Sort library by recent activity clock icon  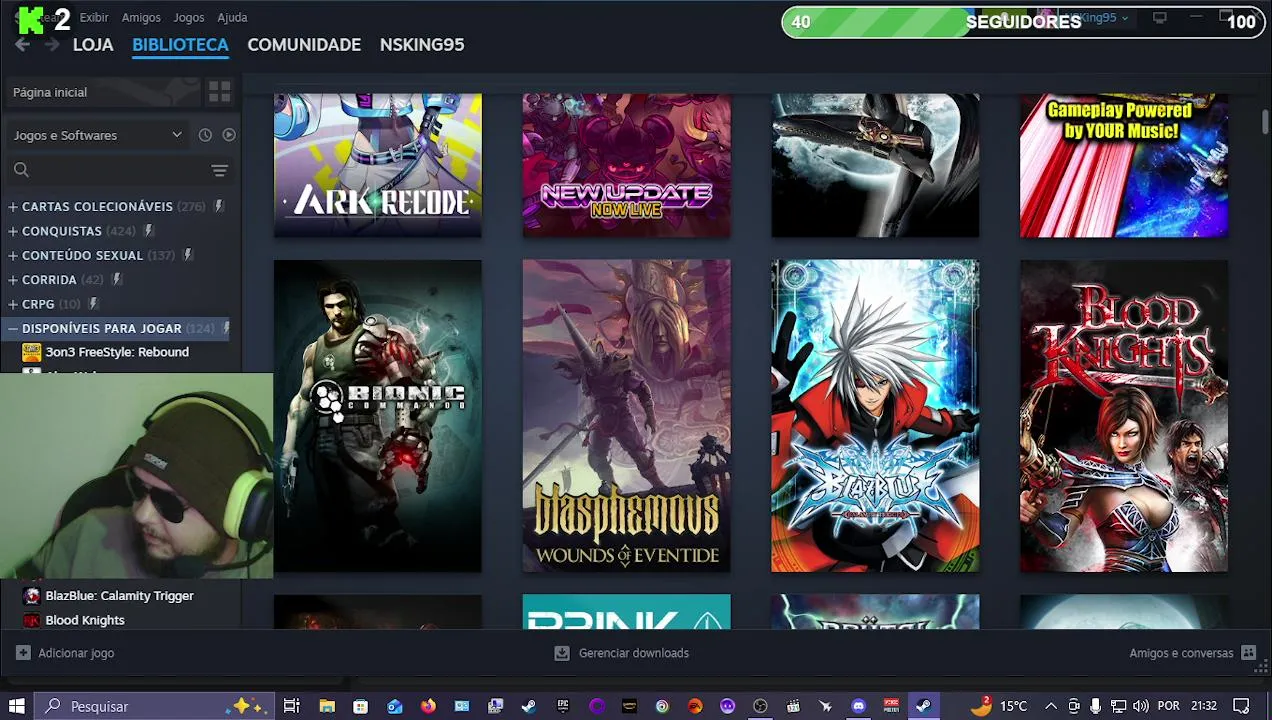[205, 135]
